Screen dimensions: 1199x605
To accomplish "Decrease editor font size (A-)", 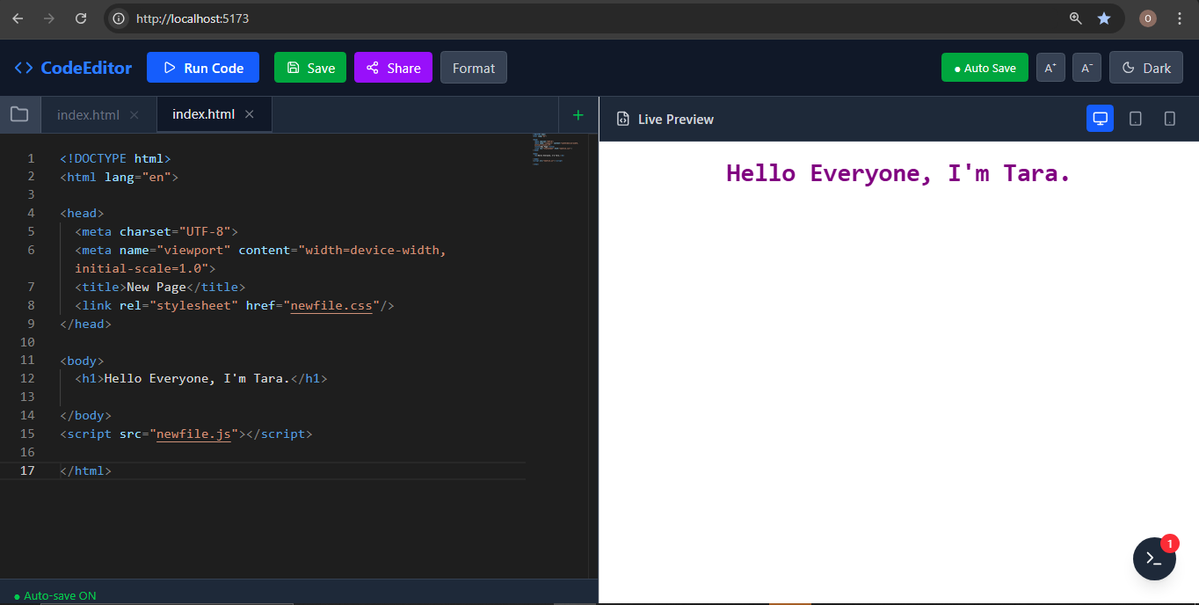I will pos(1087,67).
